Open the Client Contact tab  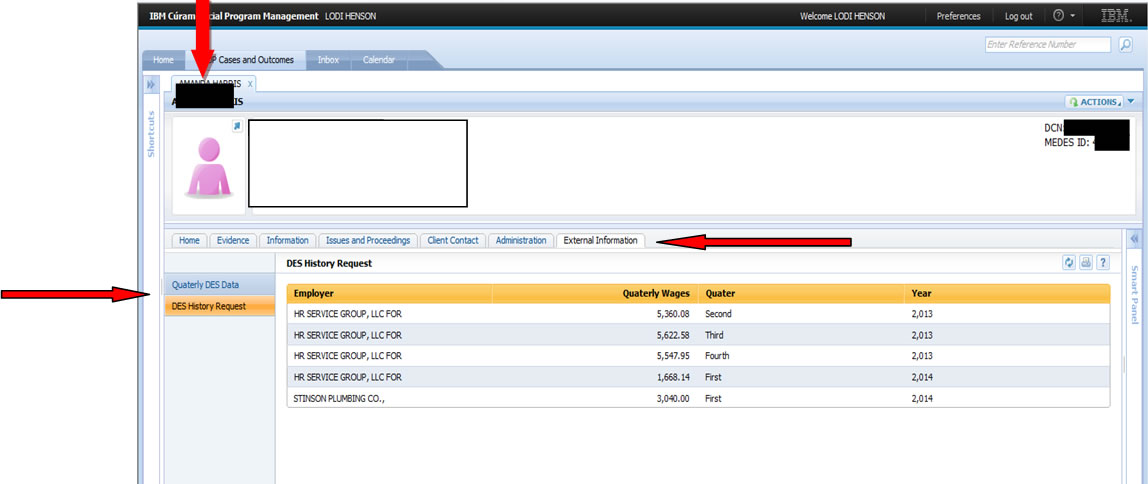tap(453, 240)
